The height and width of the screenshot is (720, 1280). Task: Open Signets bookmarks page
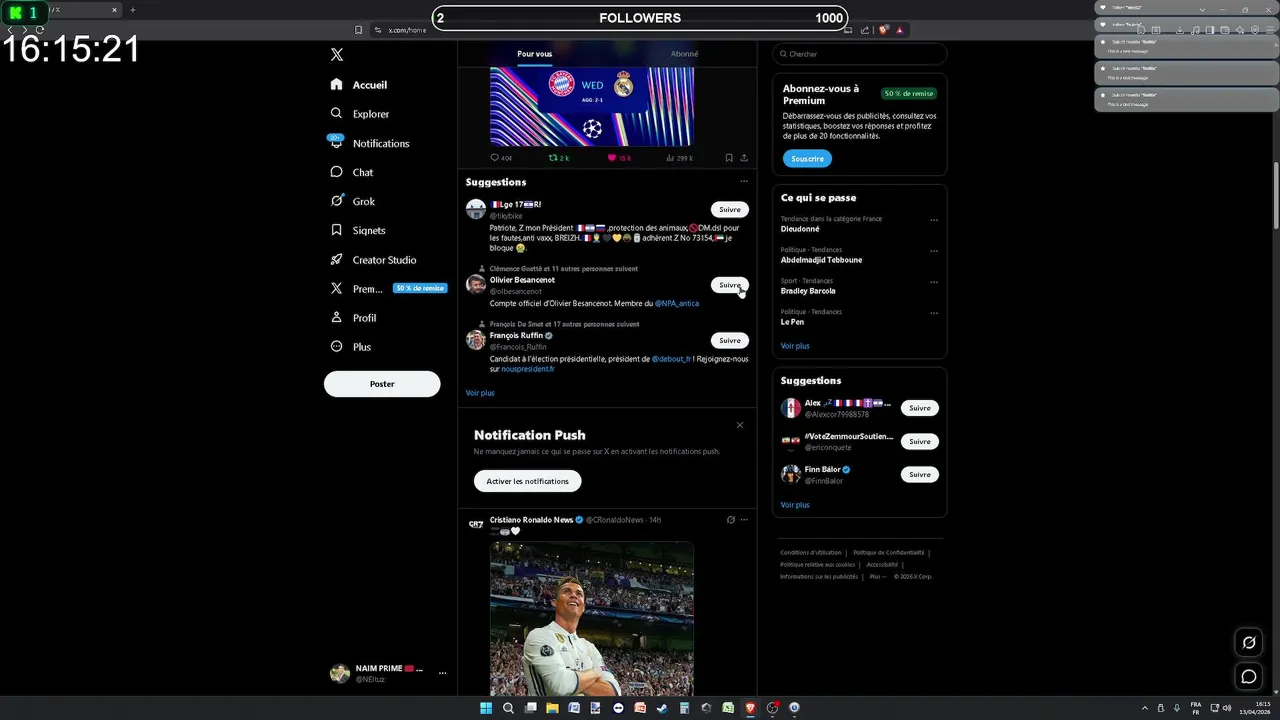(358, 230)
